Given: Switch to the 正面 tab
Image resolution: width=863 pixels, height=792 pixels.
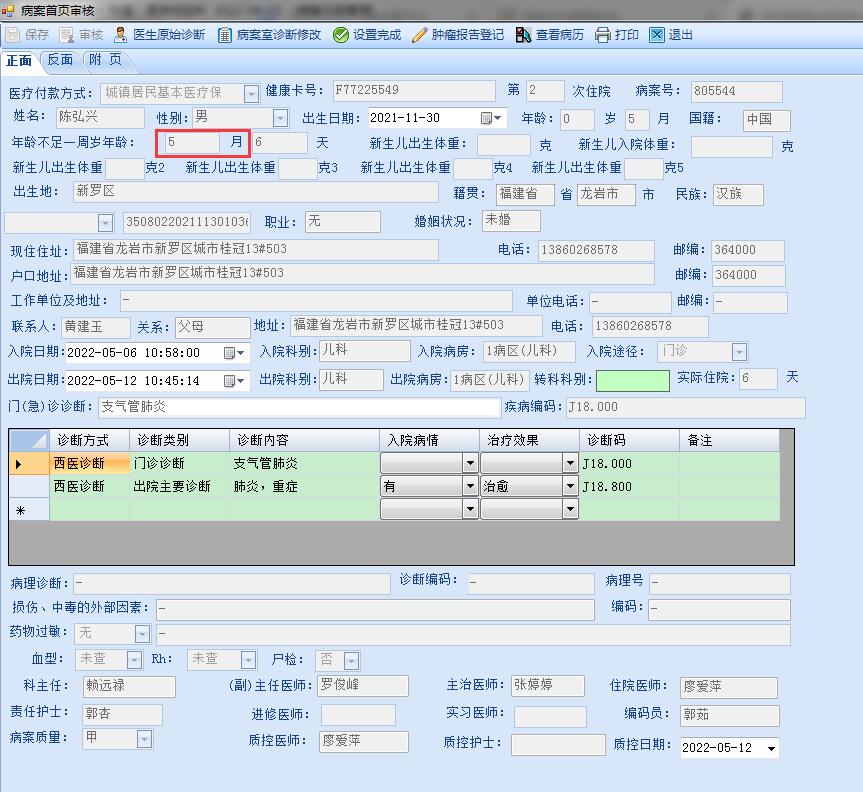Looking at the screenshot, I should 19,60.
